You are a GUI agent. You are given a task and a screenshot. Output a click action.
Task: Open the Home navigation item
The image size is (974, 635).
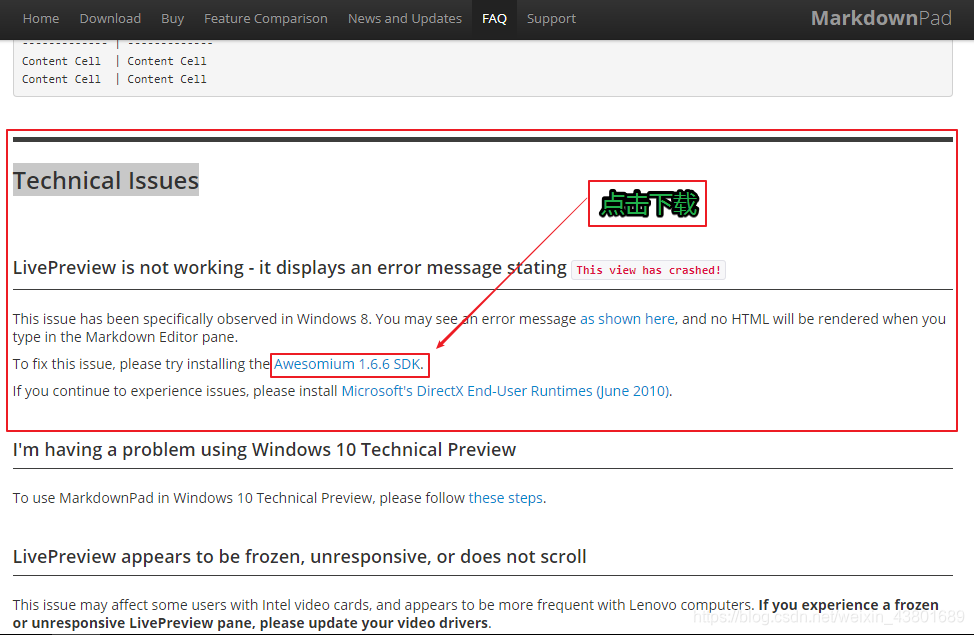[40, 18]
